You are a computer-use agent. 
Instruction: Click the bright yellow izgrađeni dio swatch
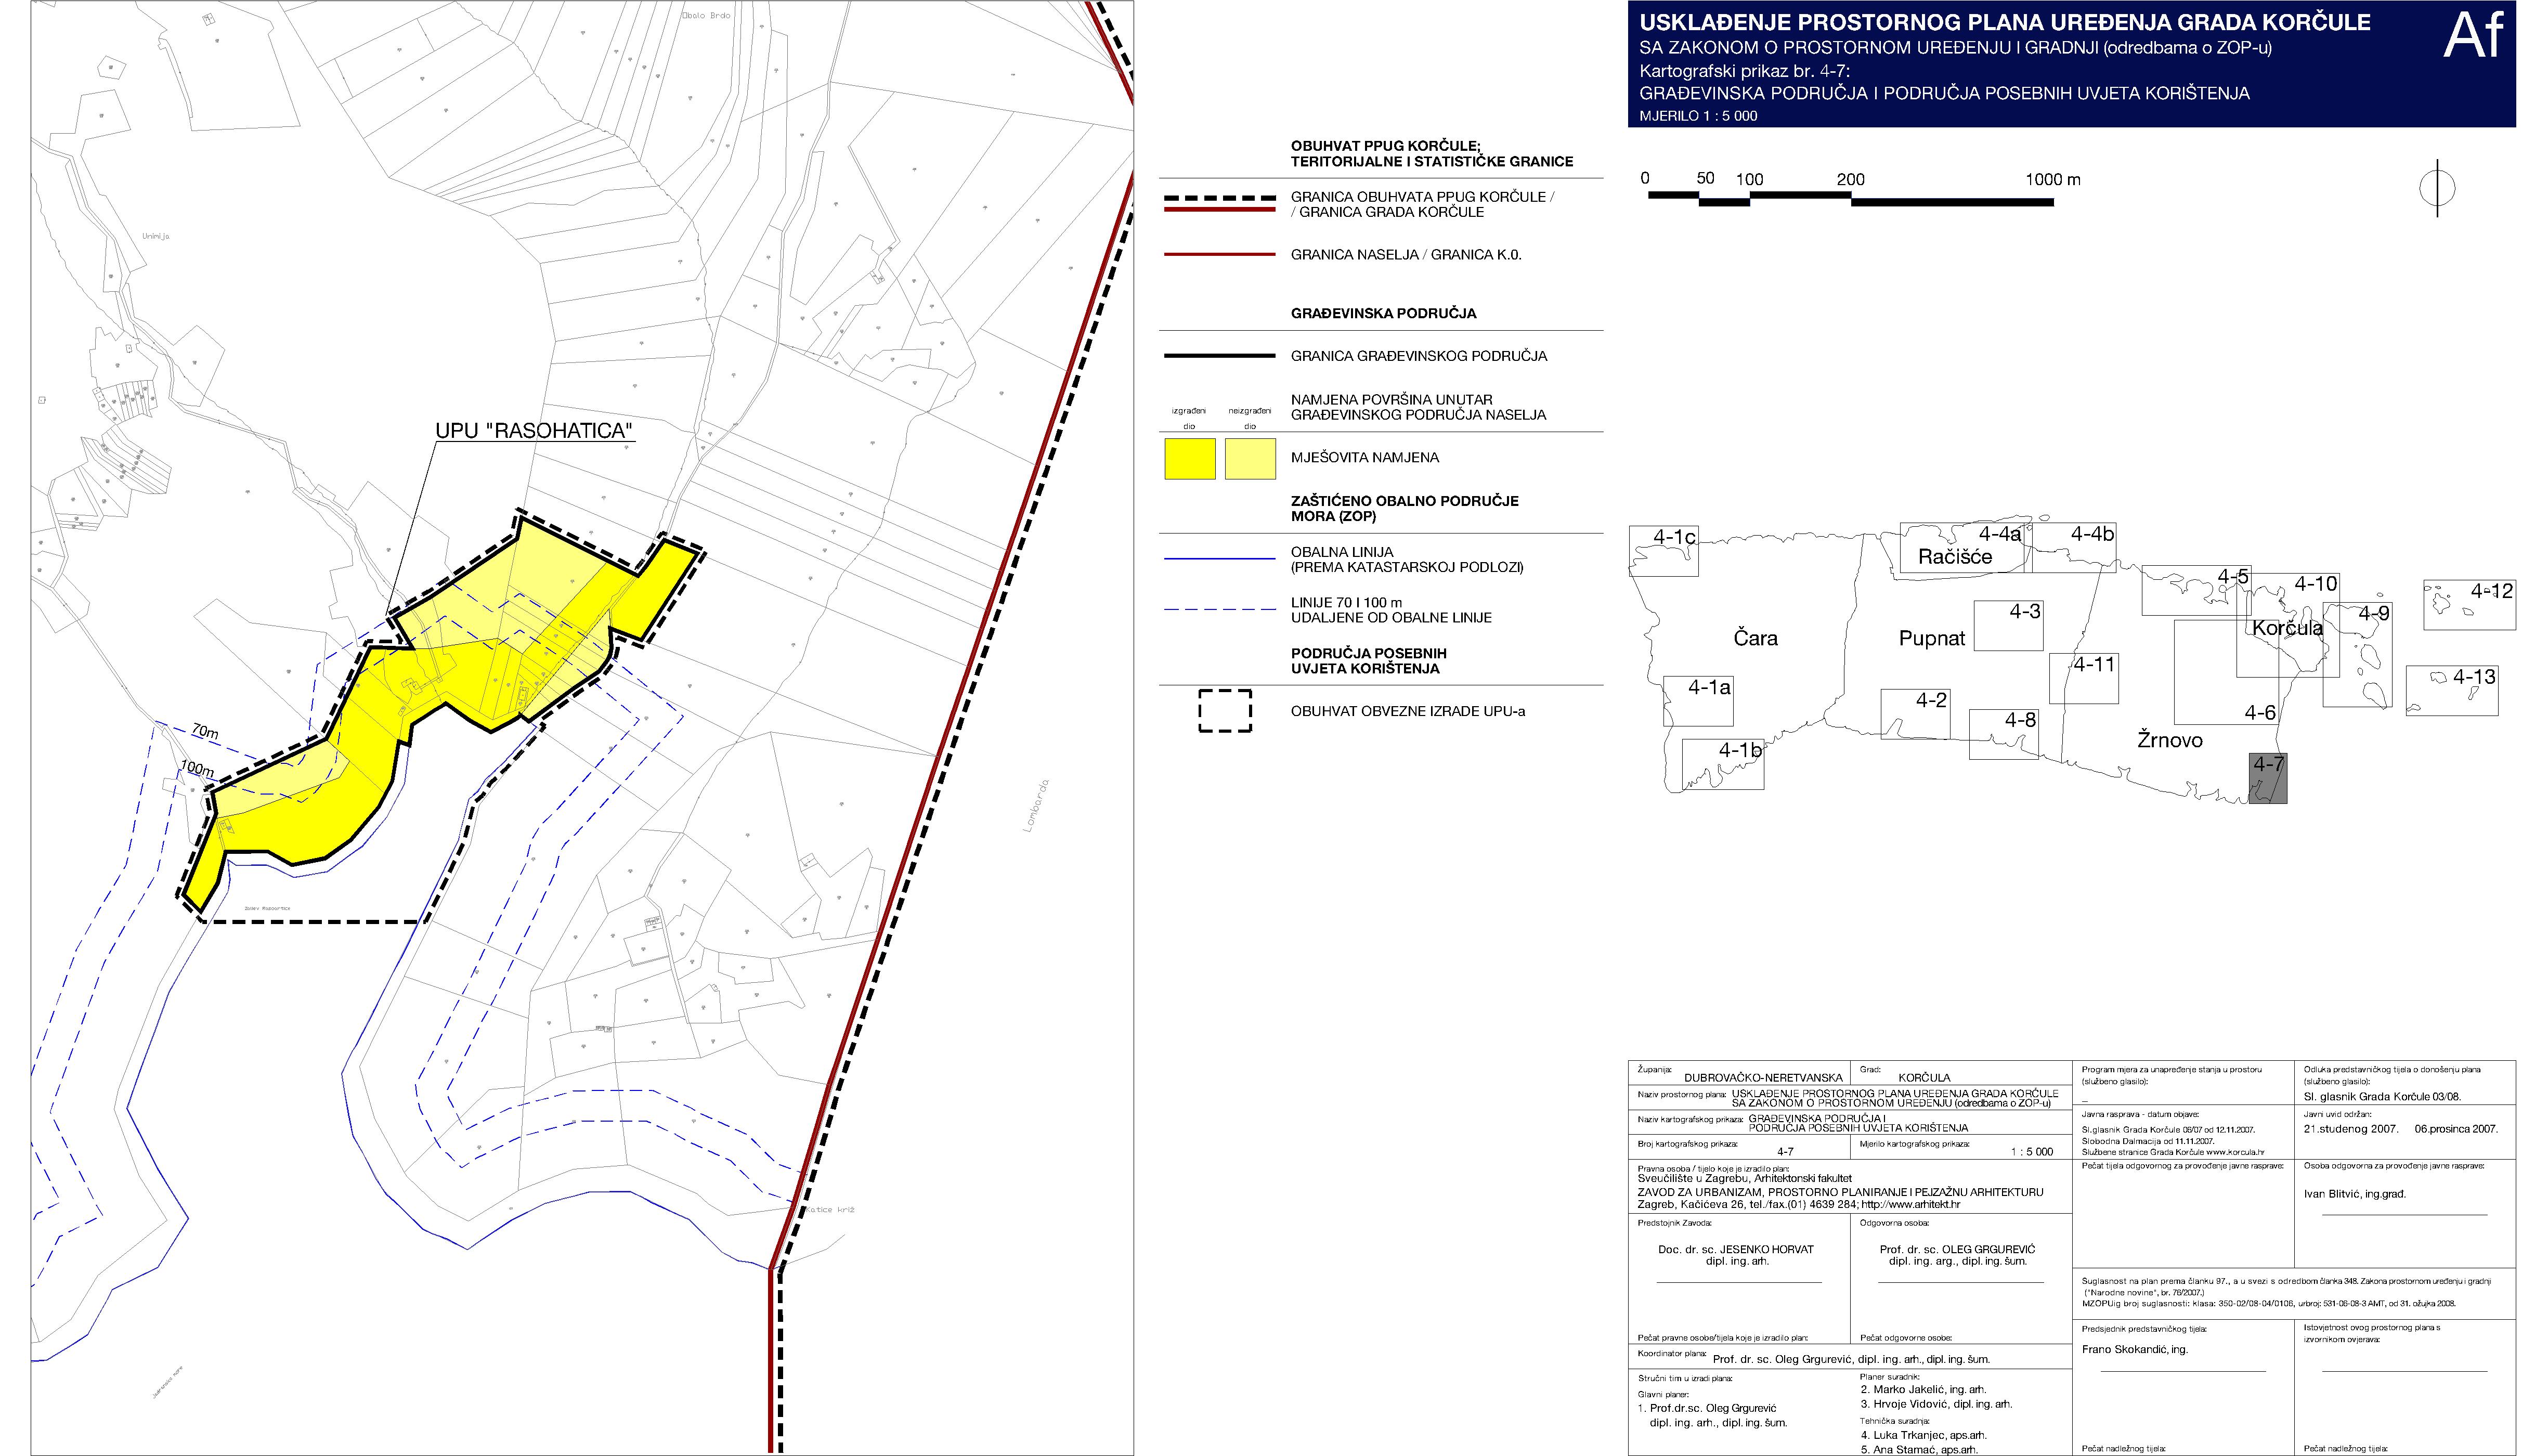[x=1189, y=459]
